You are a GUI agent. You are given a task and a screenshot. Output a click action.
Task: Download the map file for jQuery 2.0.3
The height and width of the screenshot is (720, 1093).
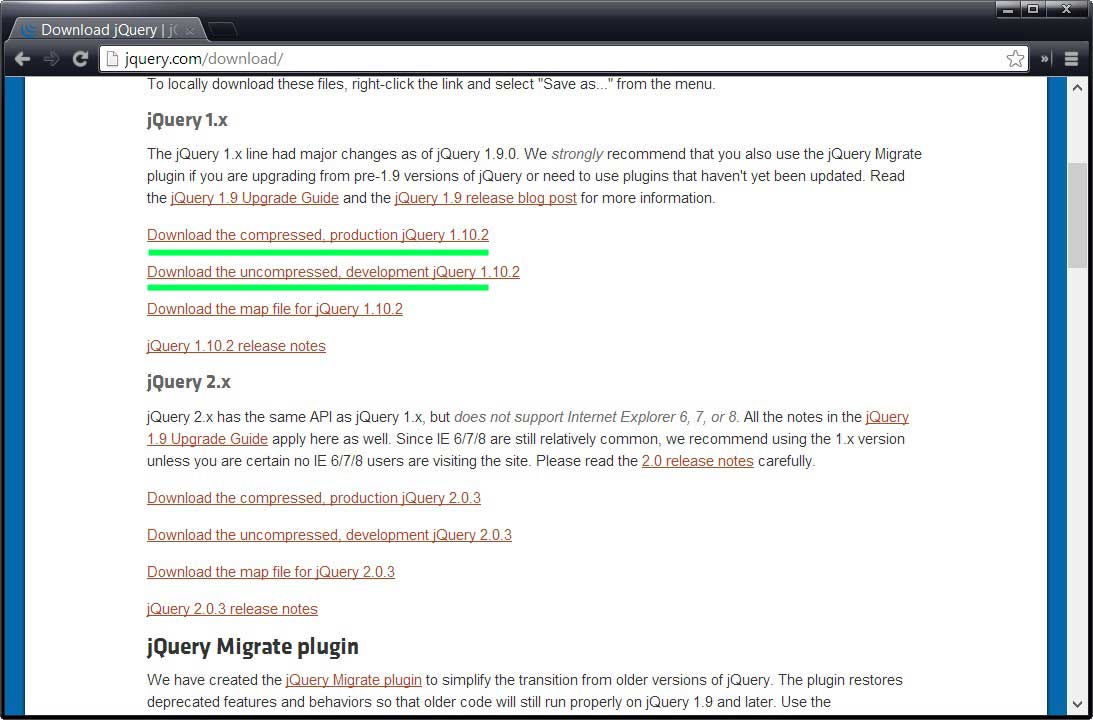click(x=270, y=572)
